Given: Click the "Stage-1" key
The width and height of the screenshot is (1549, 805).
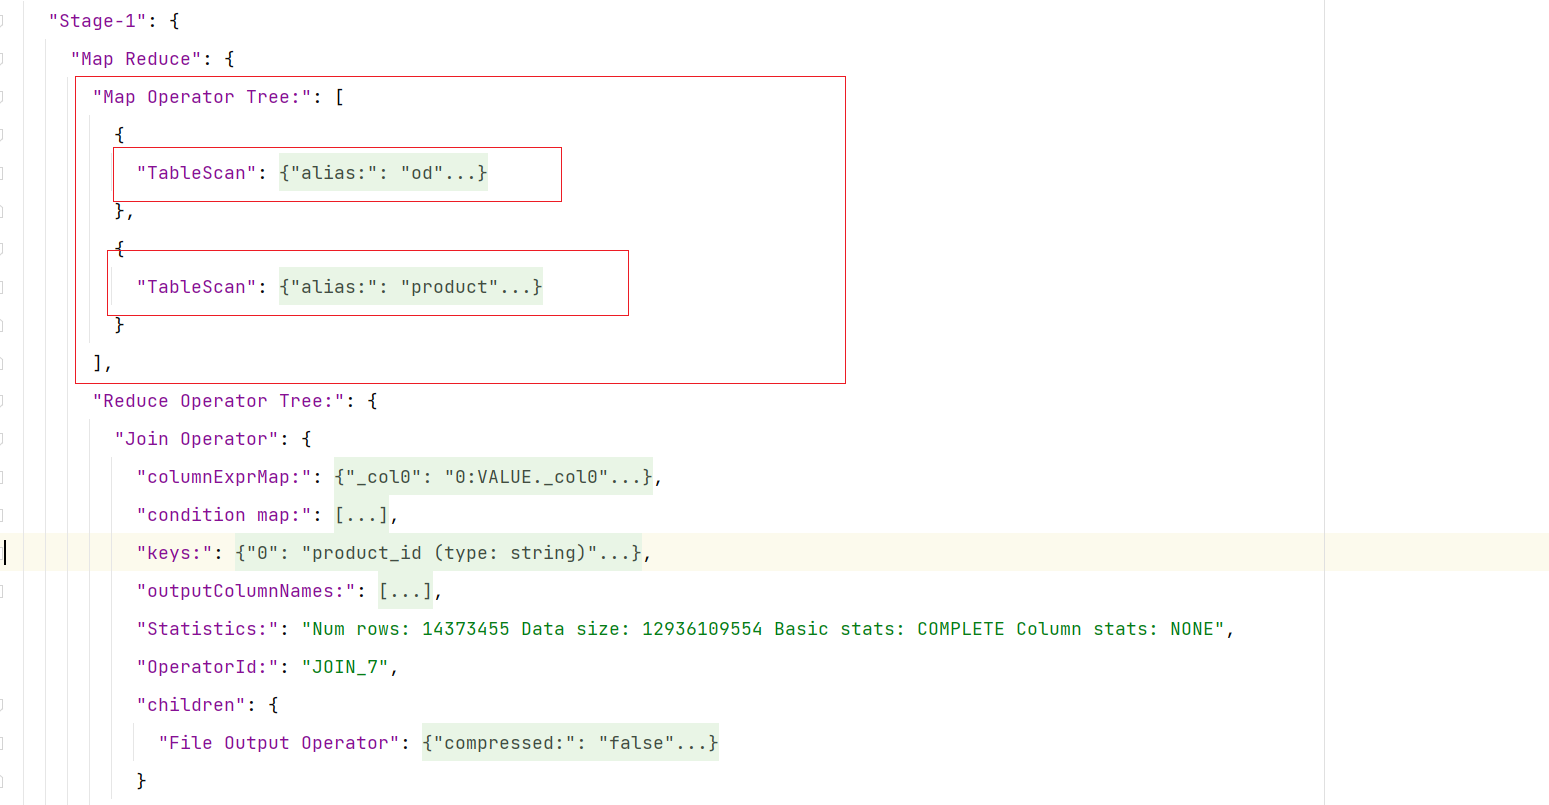Looking at the screenshot, I should click(98, 21).
